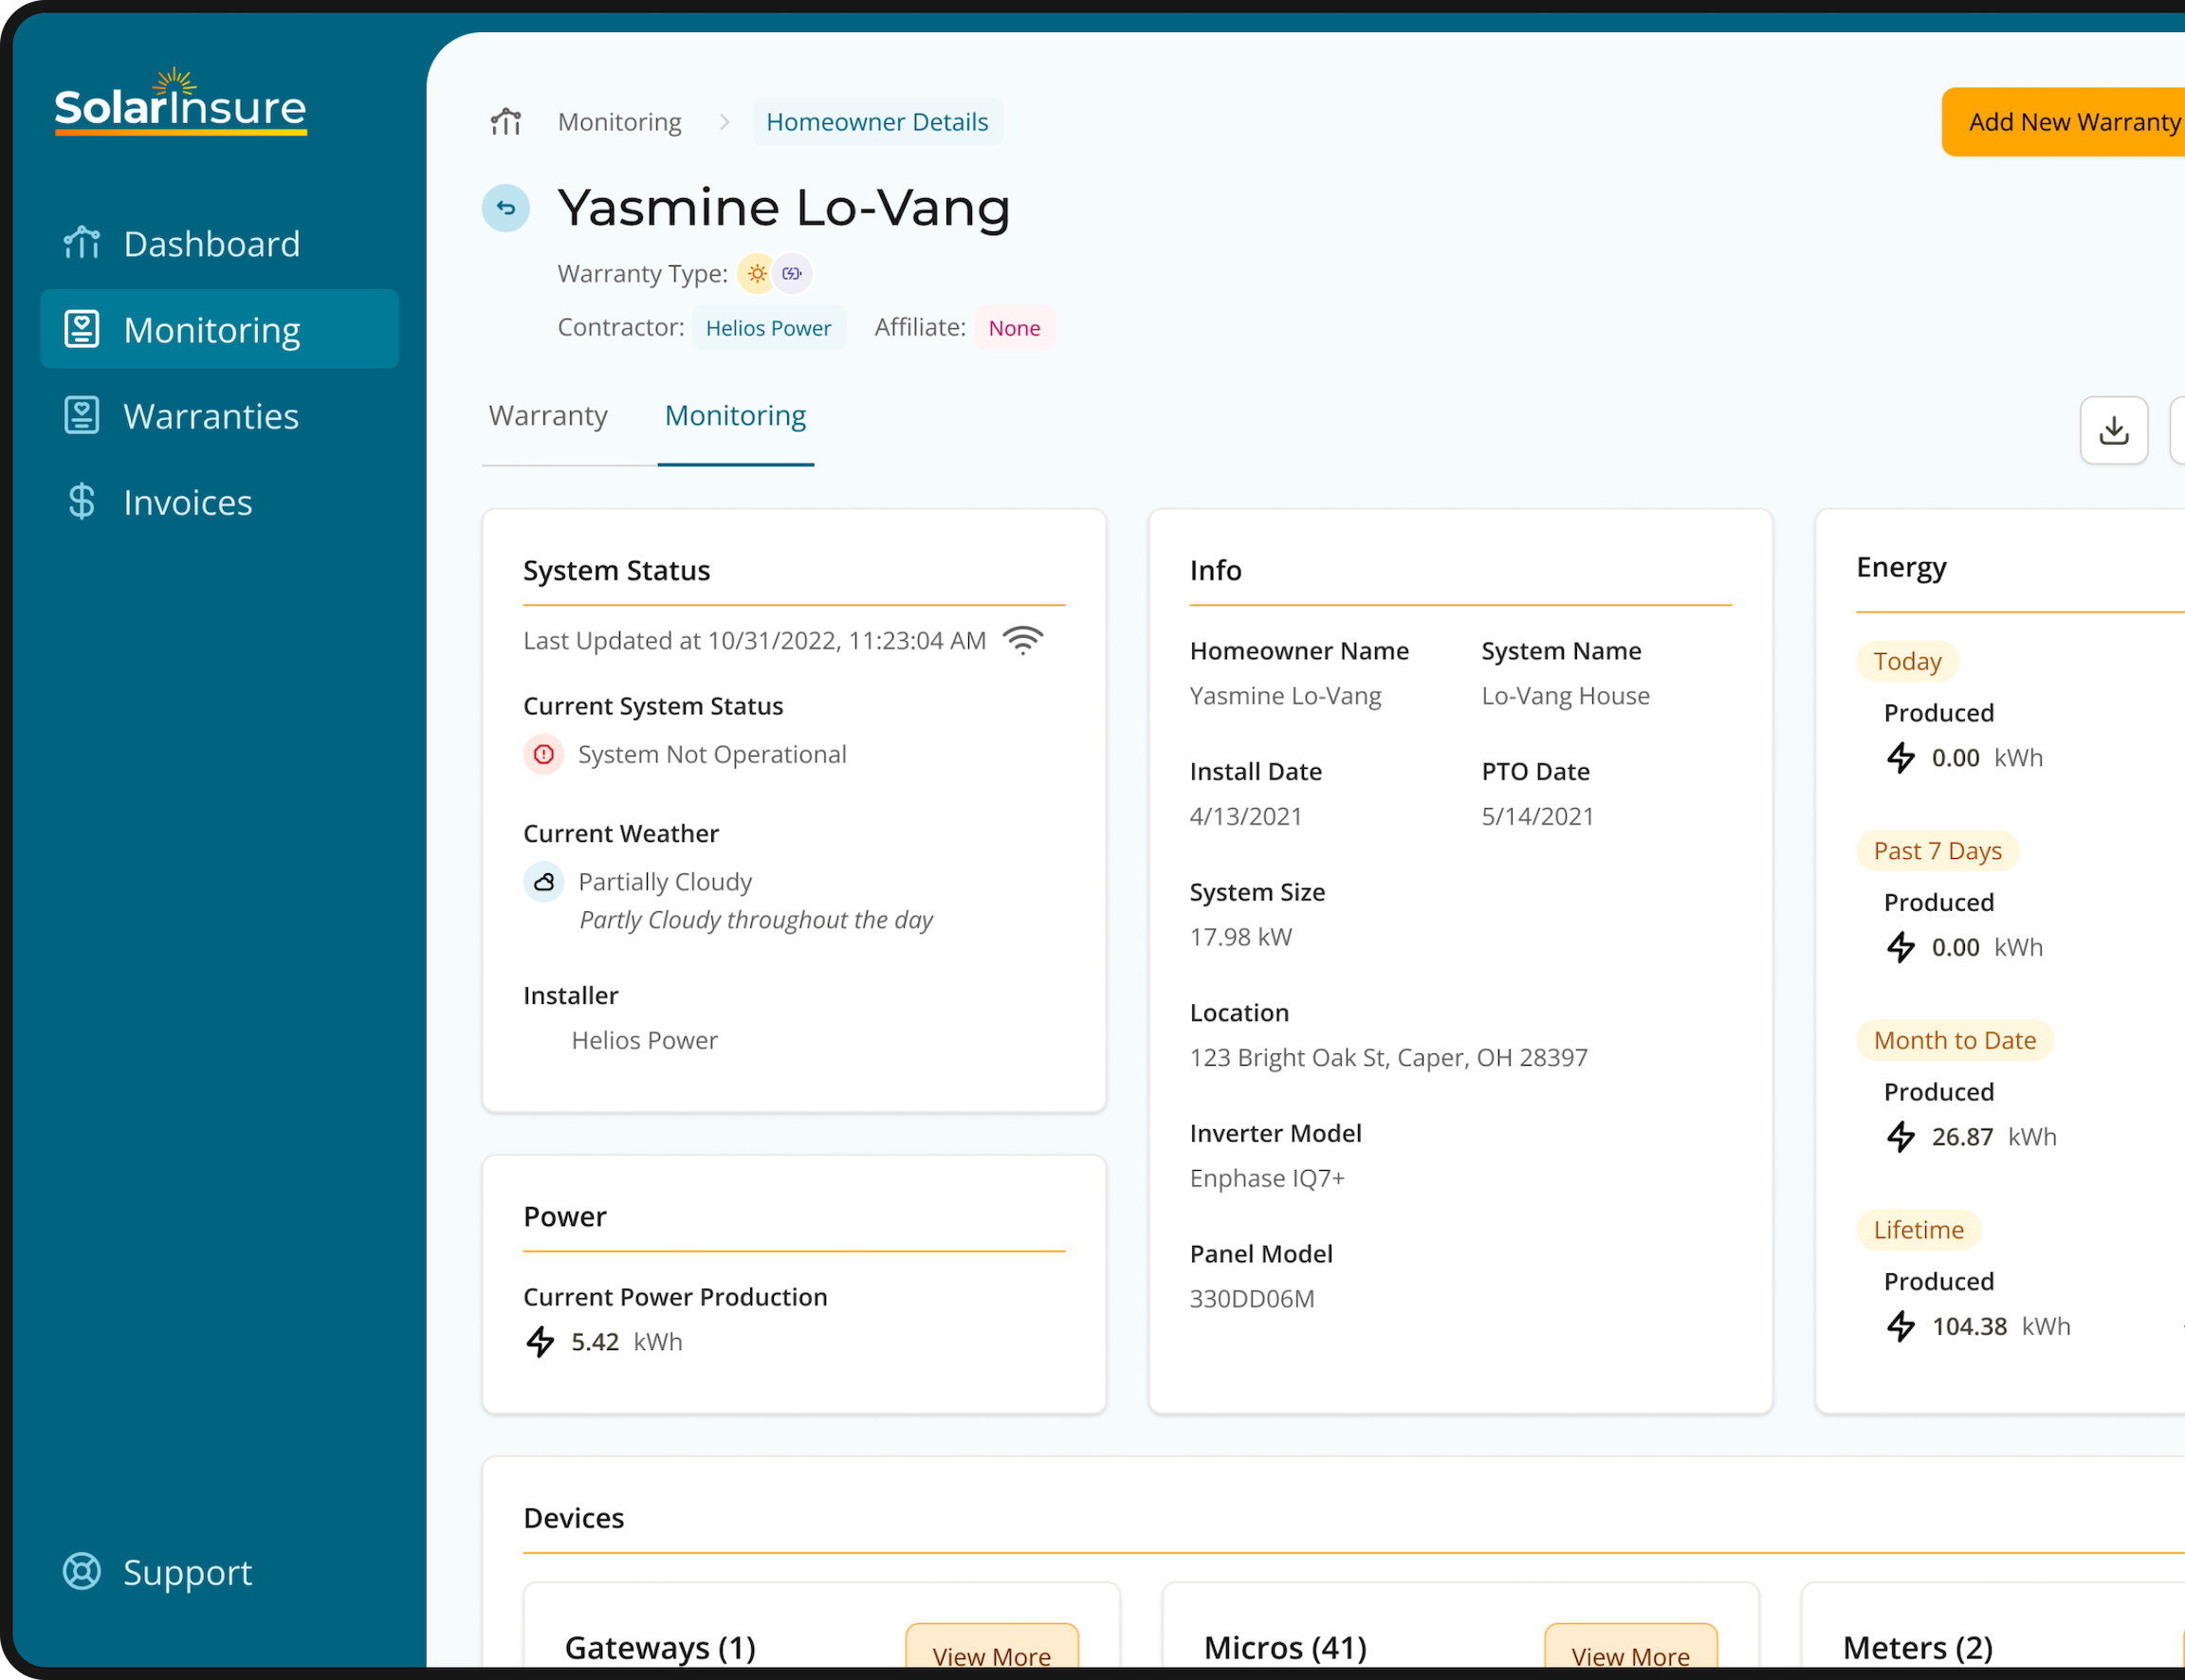Click the Dashboard sidebar icon
Screen dimensions: 2185x1680
(83, 242)
